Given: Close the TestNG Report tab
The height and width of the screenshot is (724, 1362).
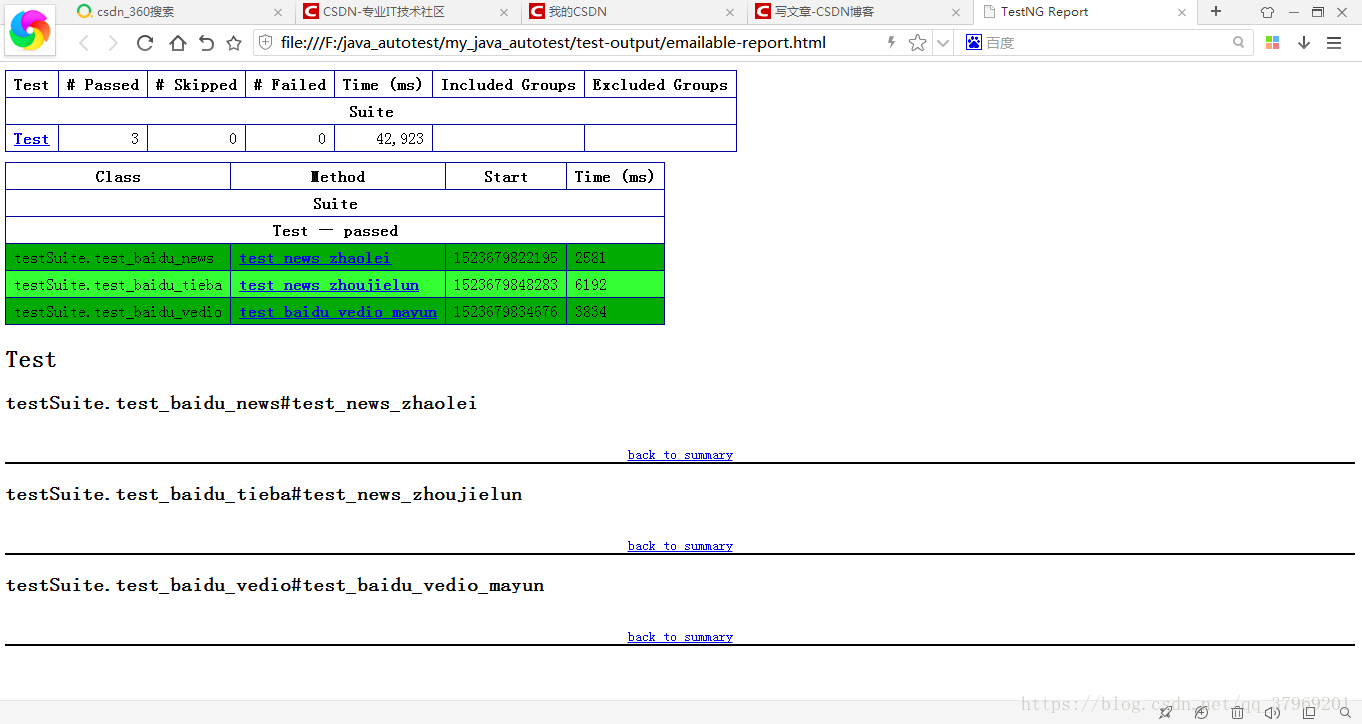Looking at the screenshot, I should (x=1182, y=12).
